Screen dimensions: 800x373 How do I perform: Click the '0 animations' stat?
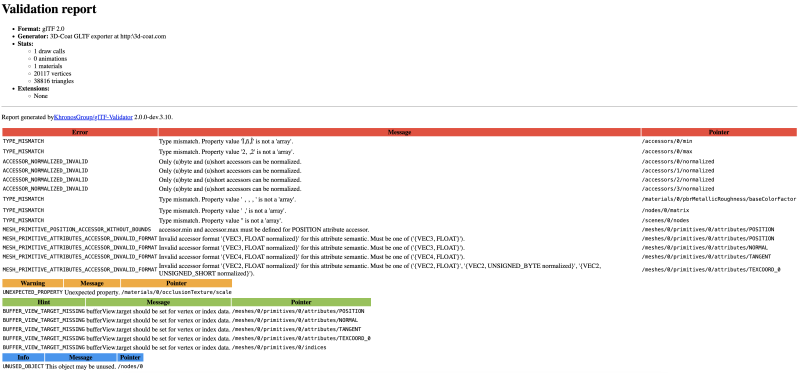(x=51, y=59)
